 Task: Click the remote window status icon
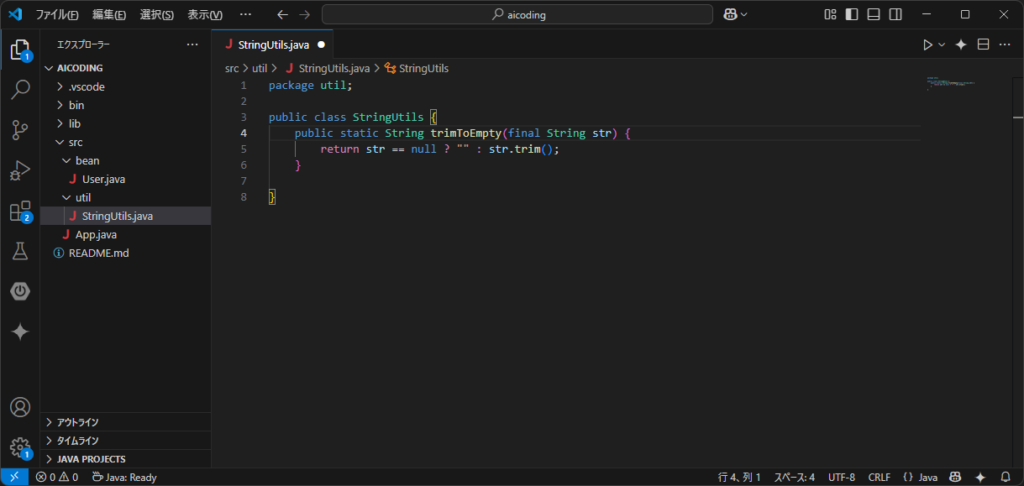[x=14, y=478]
